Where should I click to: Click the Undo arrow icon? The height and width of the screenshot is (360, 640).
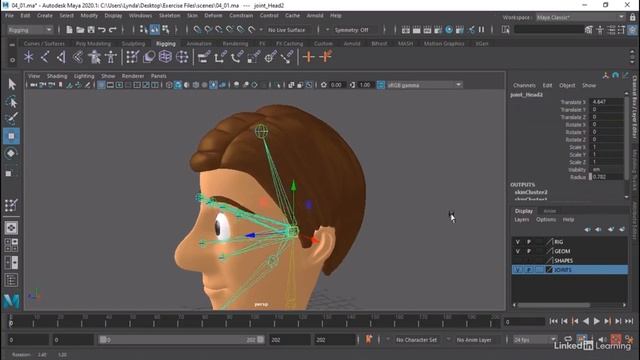coord(102,30)
